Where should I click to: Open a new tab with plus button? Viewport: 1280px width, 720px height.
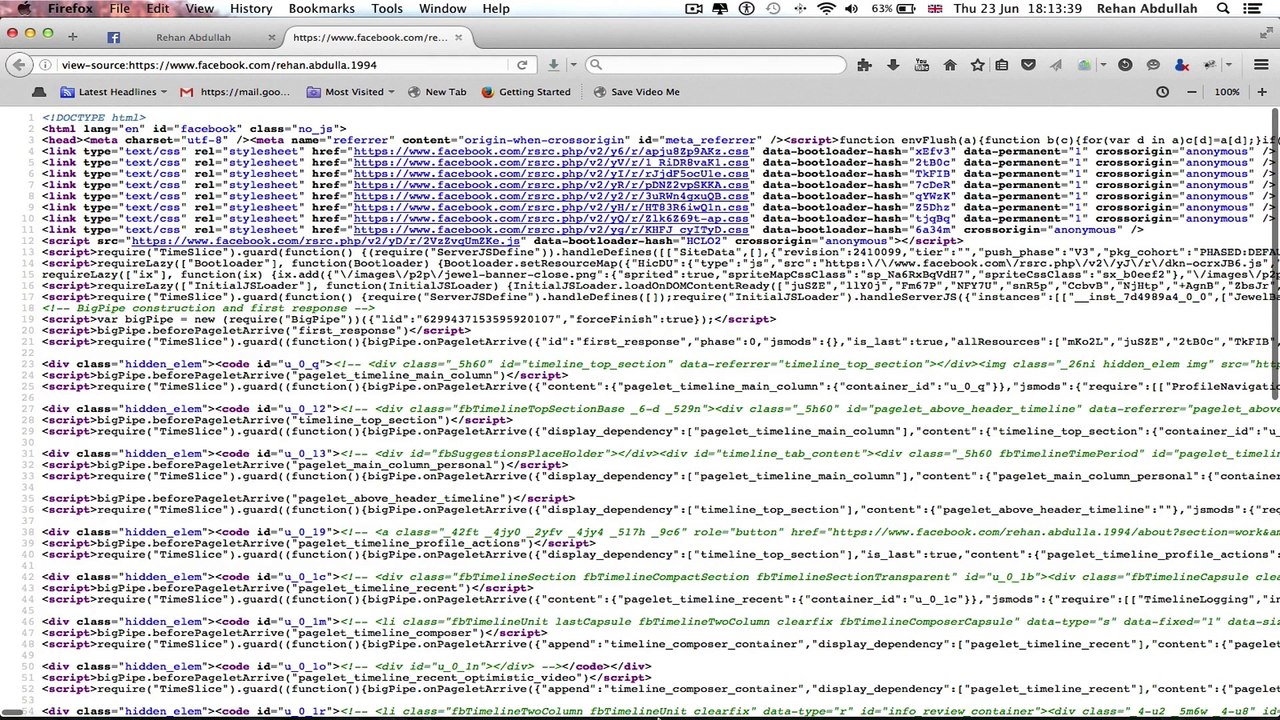pos(72,37)
